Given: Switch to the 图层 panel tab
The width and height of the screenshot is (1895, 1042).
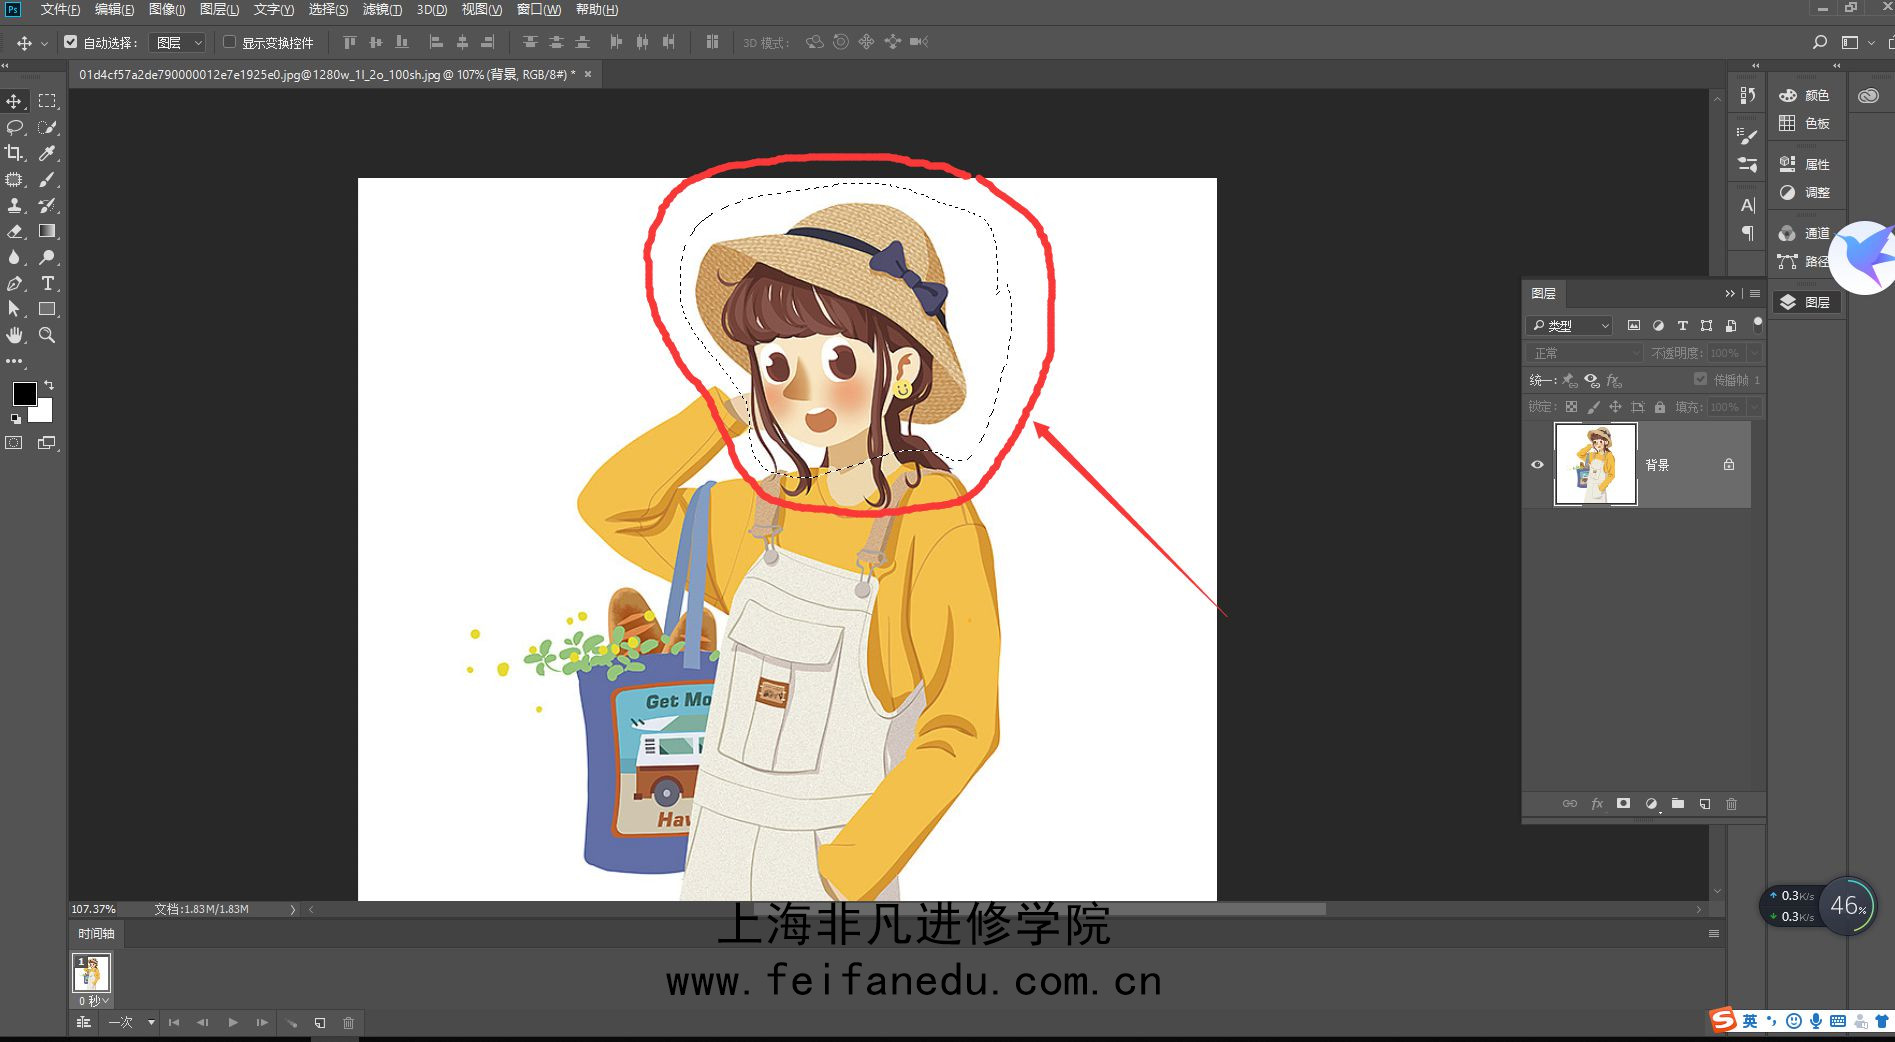Looking at the screenshot, I should pyautogui.click(x=1544, y=293).
